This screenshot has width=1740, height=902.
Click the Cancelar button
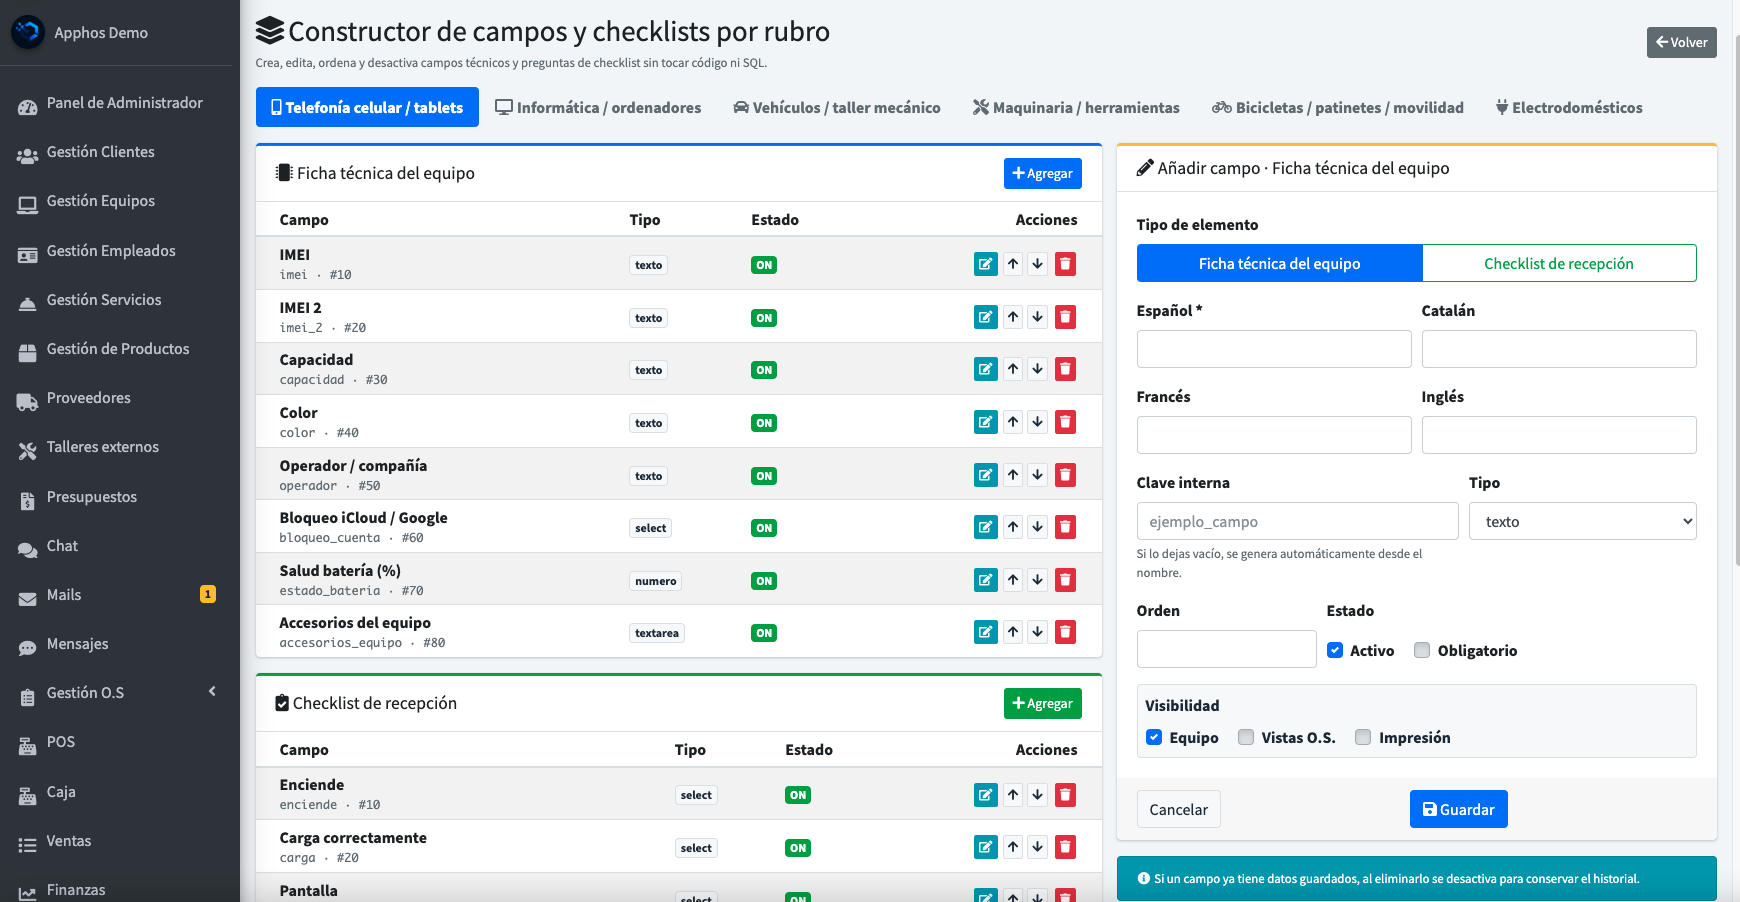(1178, 809)
